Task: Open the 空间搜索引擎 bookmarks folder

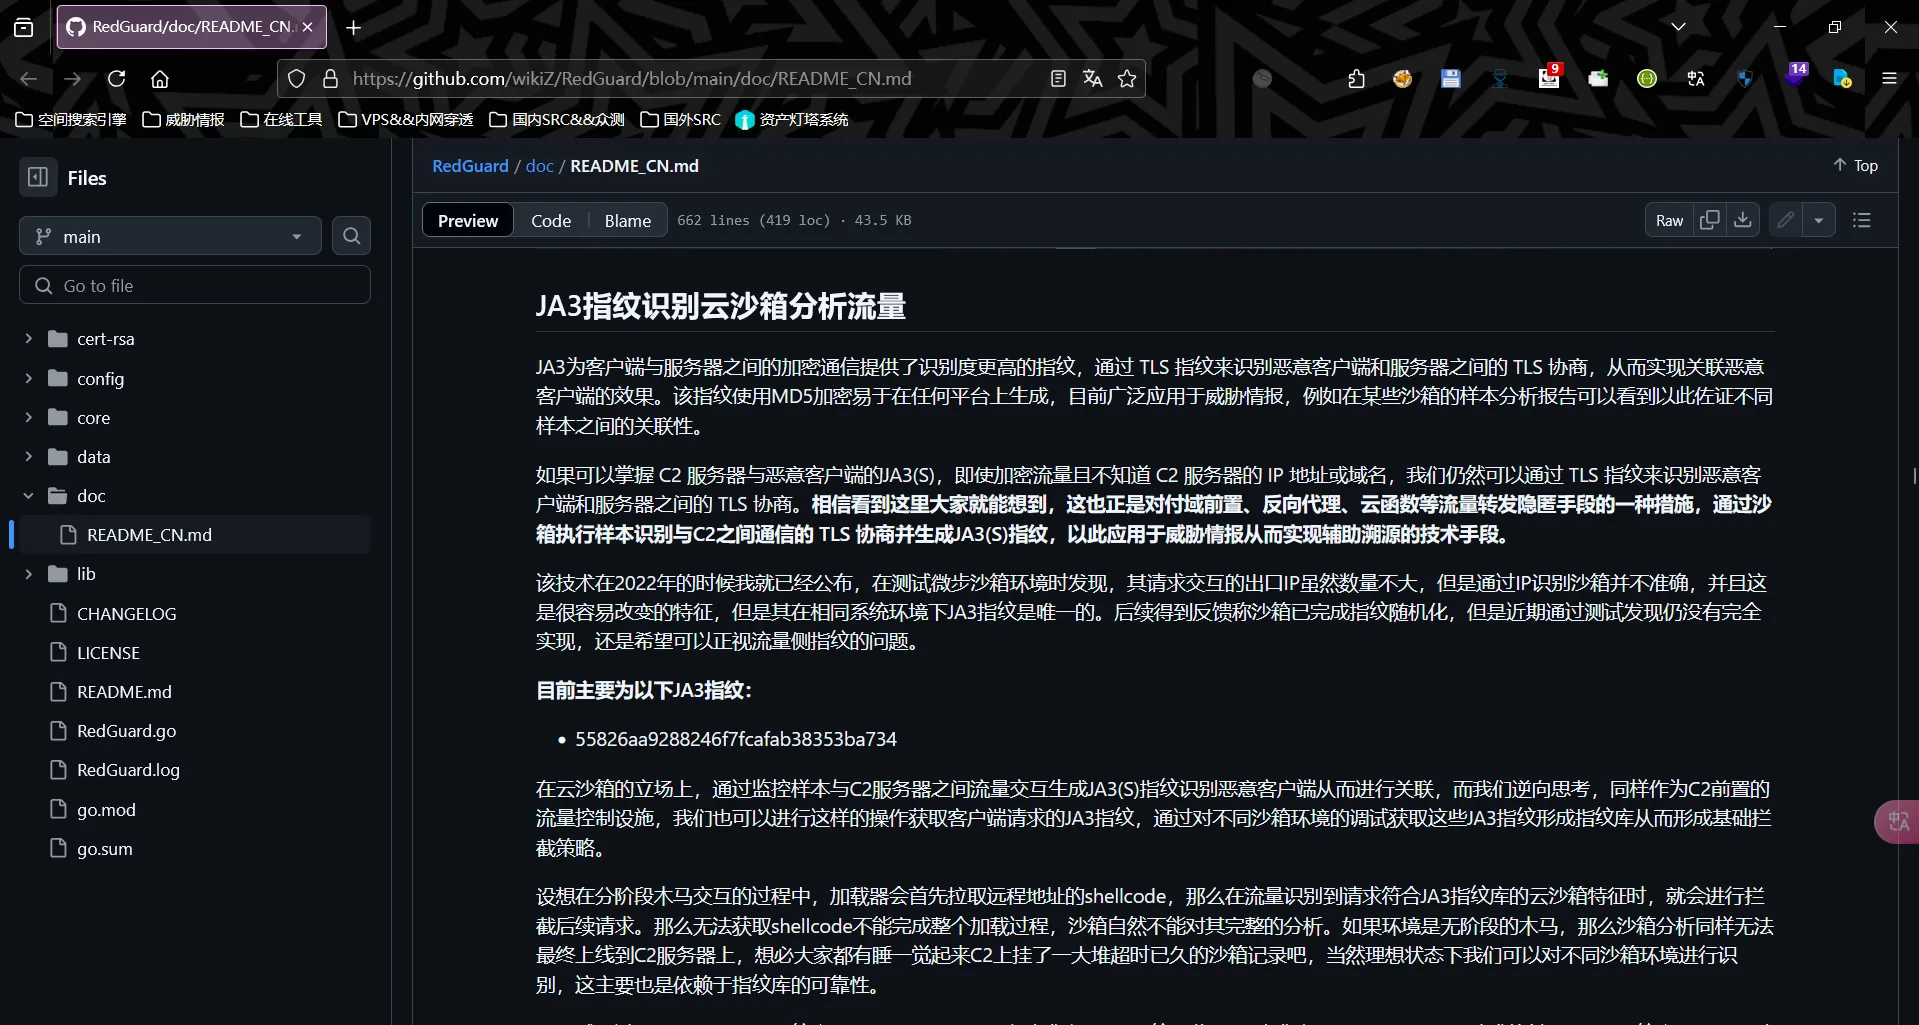Action: [71, 120]
